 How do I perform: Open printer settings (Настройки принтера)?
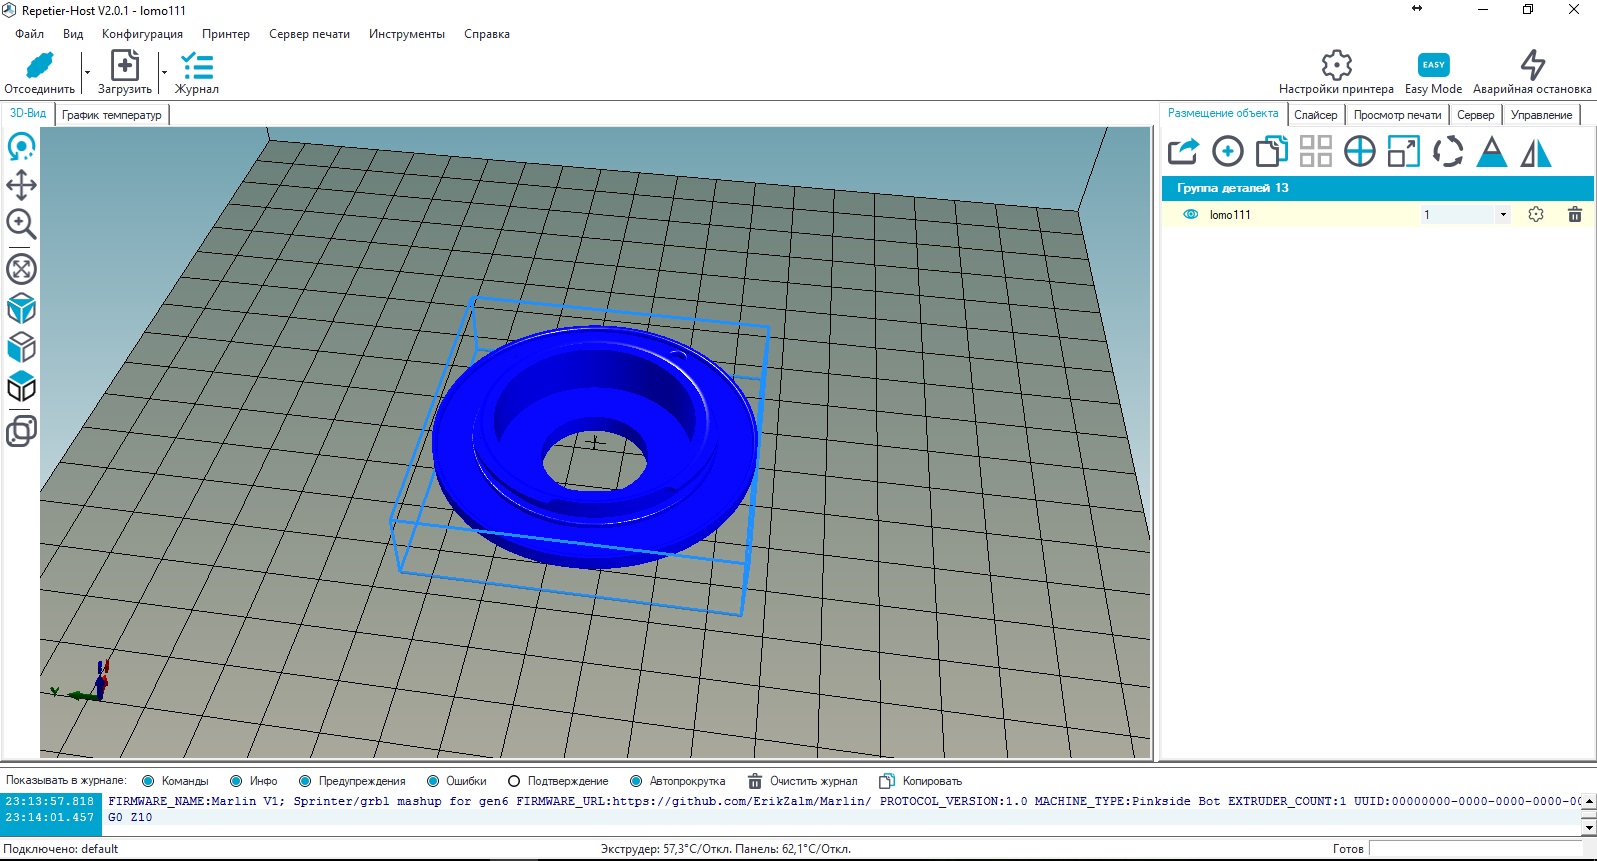[1336, 66]
